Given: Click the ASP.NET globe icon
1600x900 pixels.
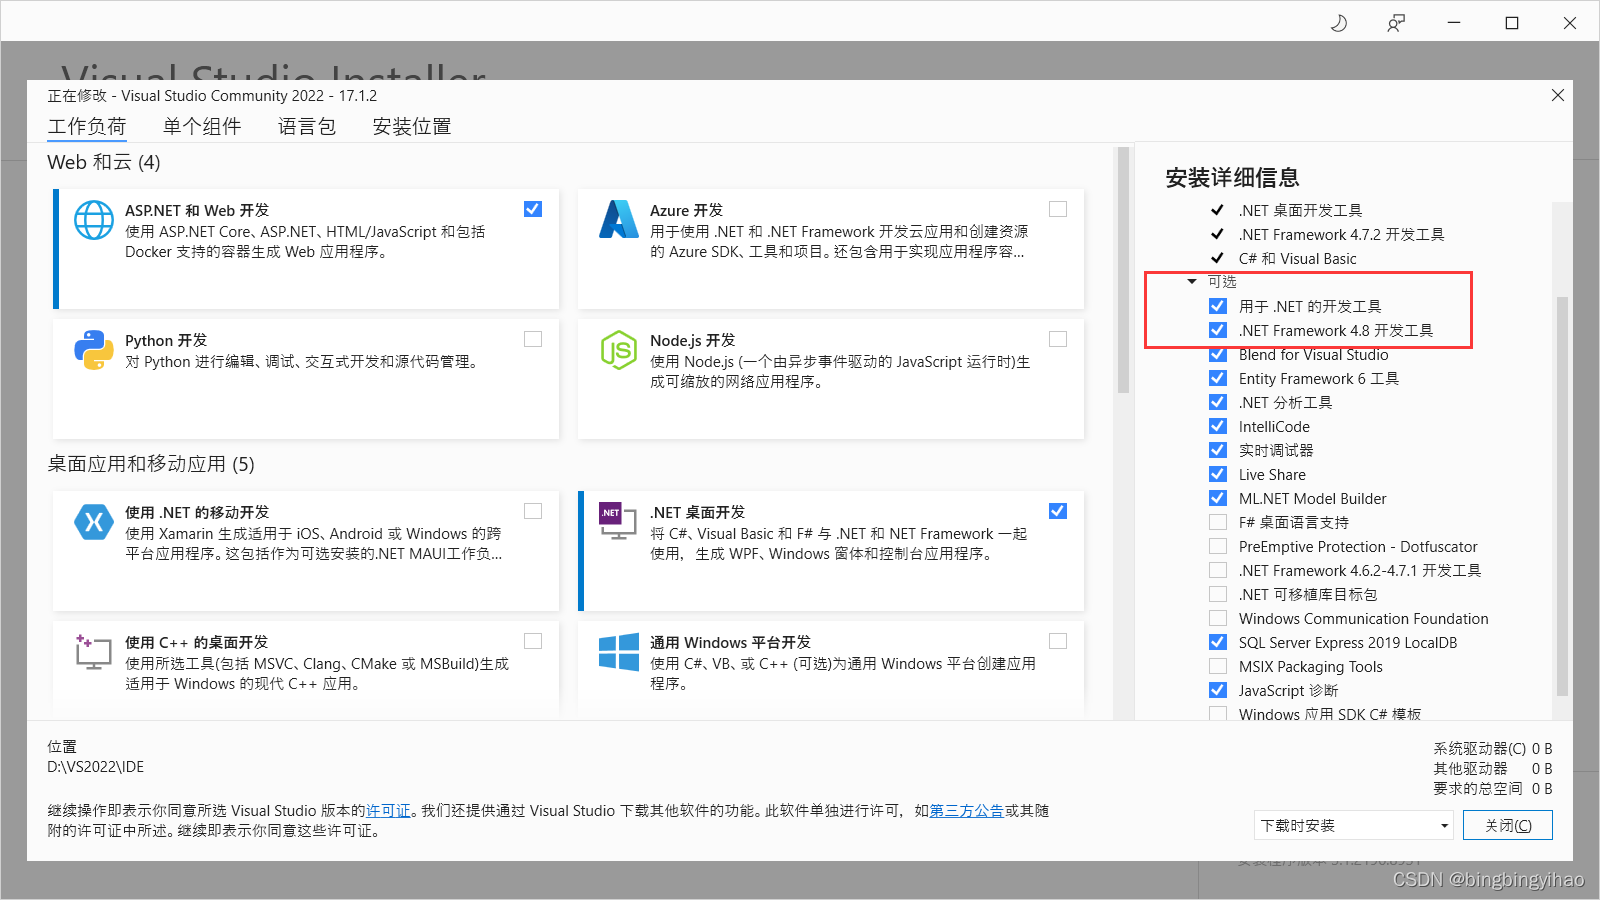Looking at the screenshot, I should [94, 220].
